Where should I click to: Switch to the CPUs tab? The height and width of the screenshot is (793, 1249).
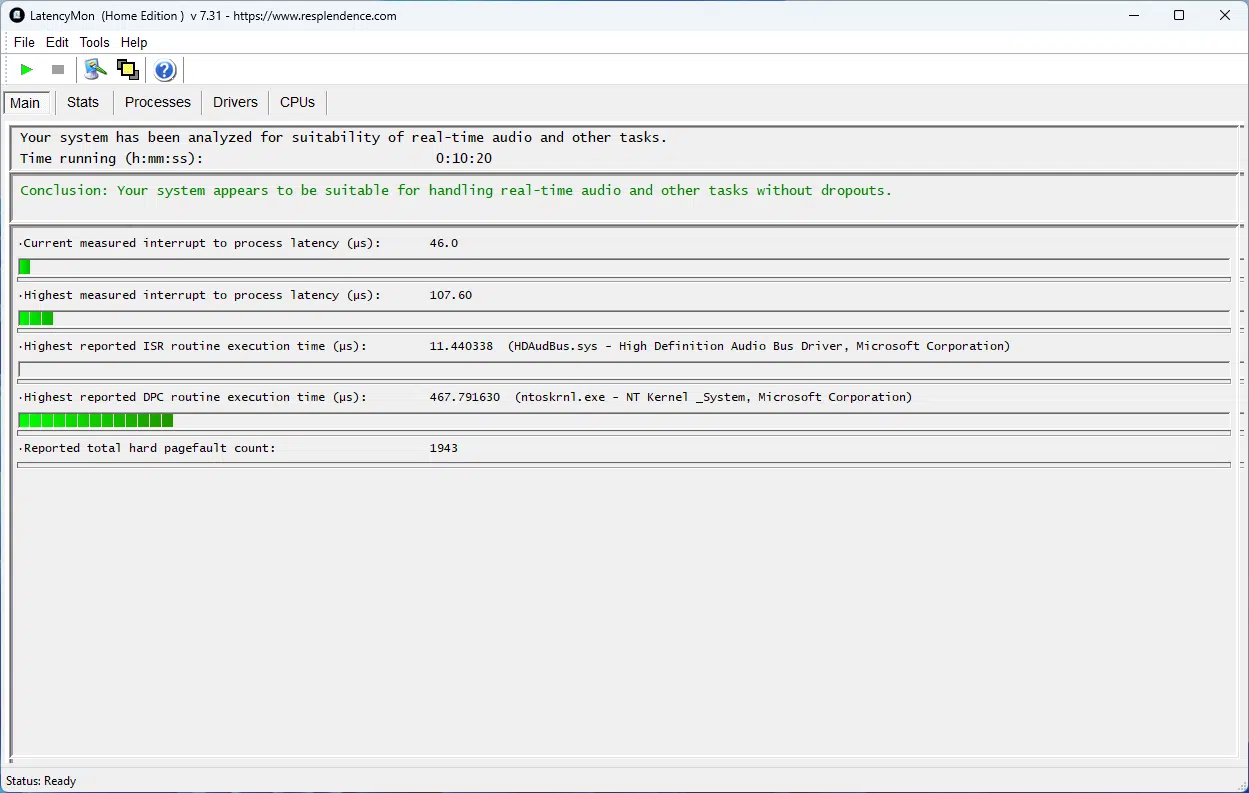tap(297, 102)
